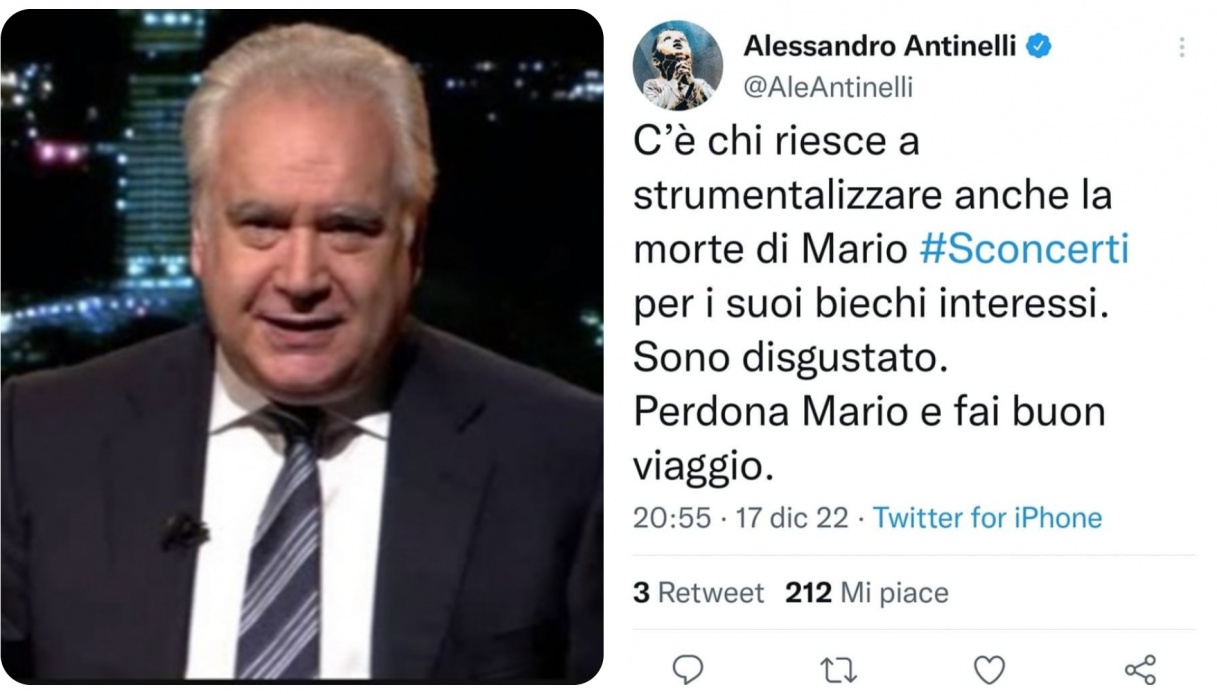Viewport: 1217px width, 694px height.
Task: Click the Twitter for iPhone source link
Action: click(987, 518)
